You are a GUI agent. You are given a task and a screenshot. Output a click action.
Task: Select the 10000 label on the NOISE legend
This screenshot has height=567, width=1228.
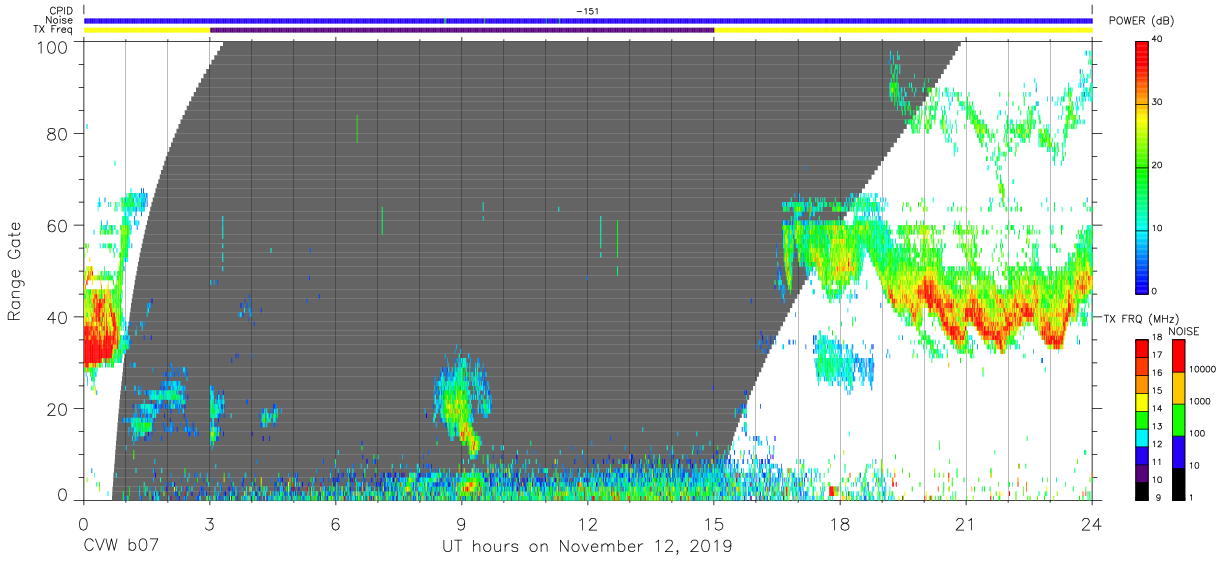tap(1202, 369)
